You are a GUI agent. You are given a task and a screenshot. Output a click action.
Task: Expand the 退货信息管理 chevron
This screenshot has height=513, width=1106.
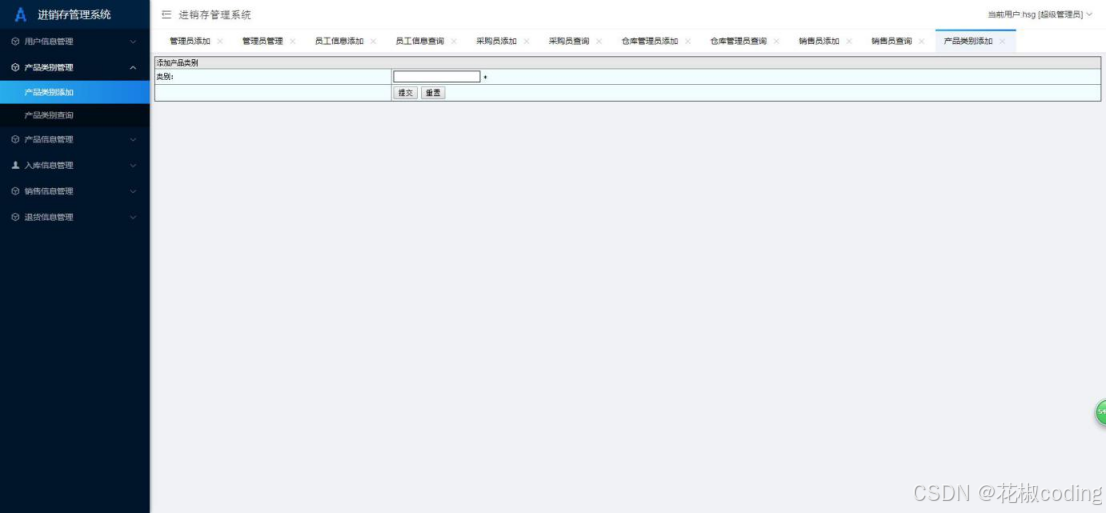[x=133, y=217]
